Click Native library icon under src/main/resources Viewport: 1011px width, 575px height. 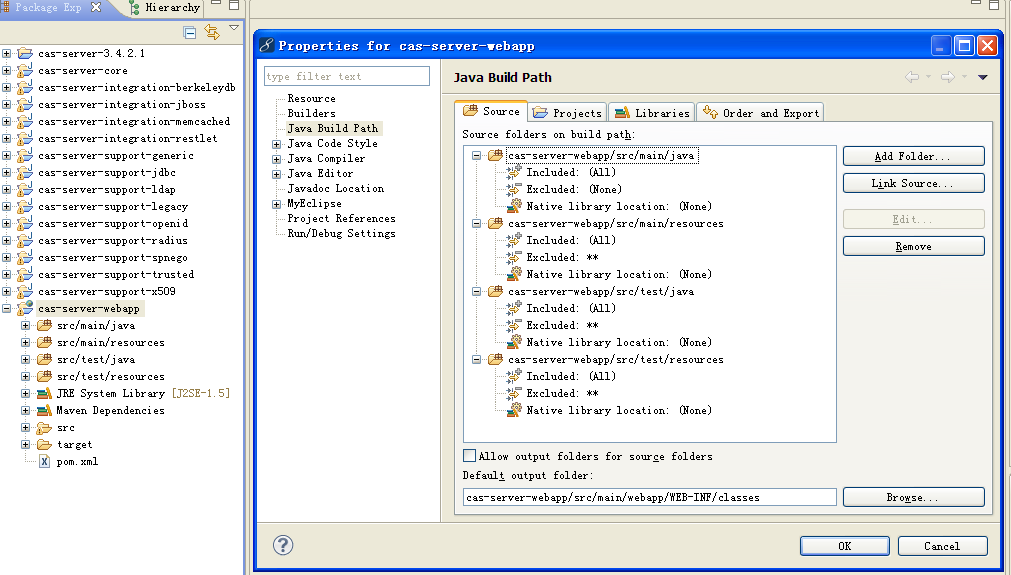[514, 274]
